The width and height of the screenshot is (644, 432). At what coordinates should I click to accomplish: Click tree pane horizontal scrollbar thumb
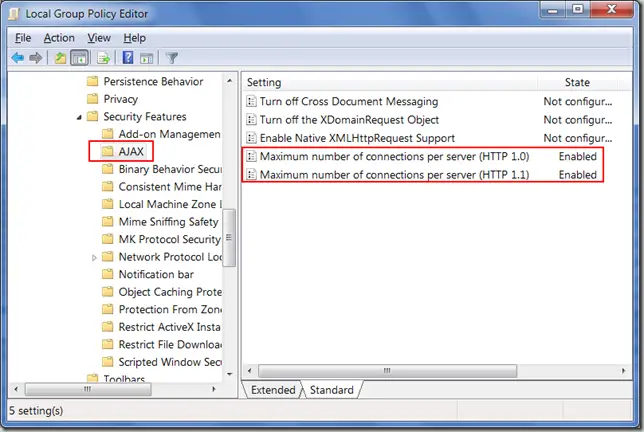(88, 389)
